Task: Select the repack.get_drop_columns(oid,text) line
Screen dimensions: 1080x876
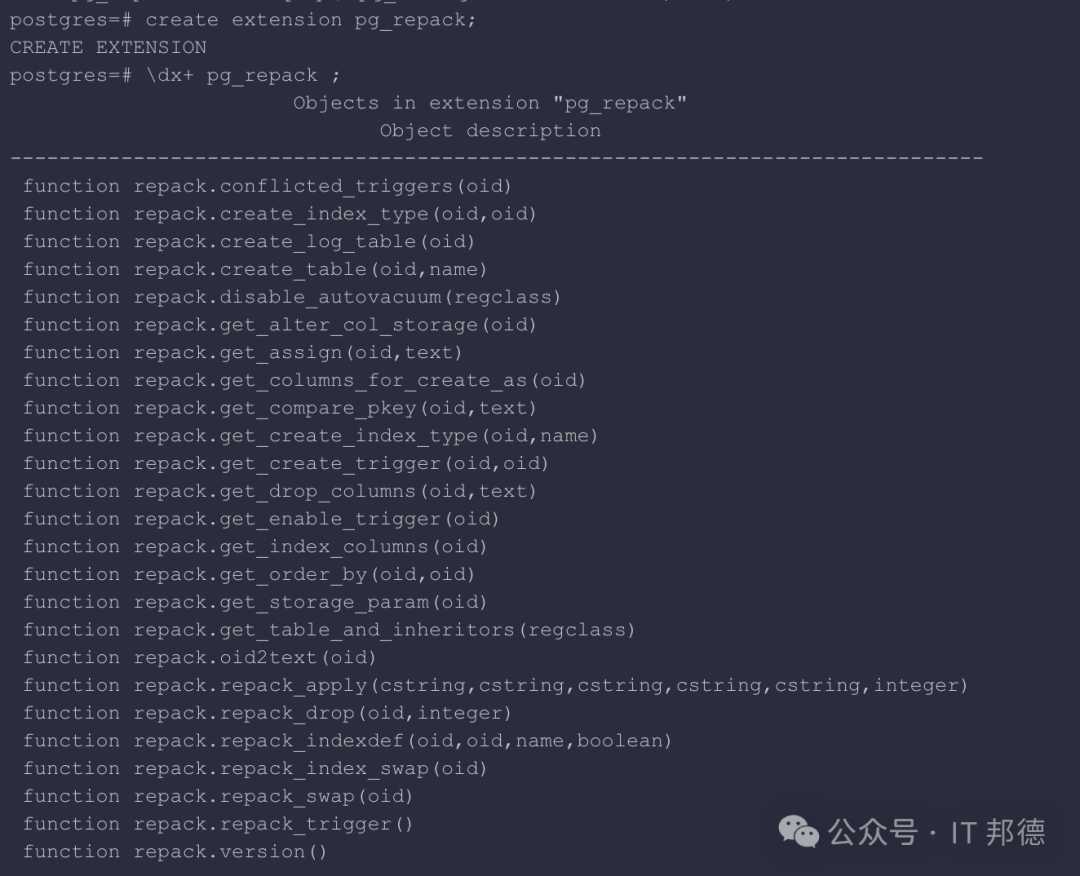Action: click(x=280, y=491)
